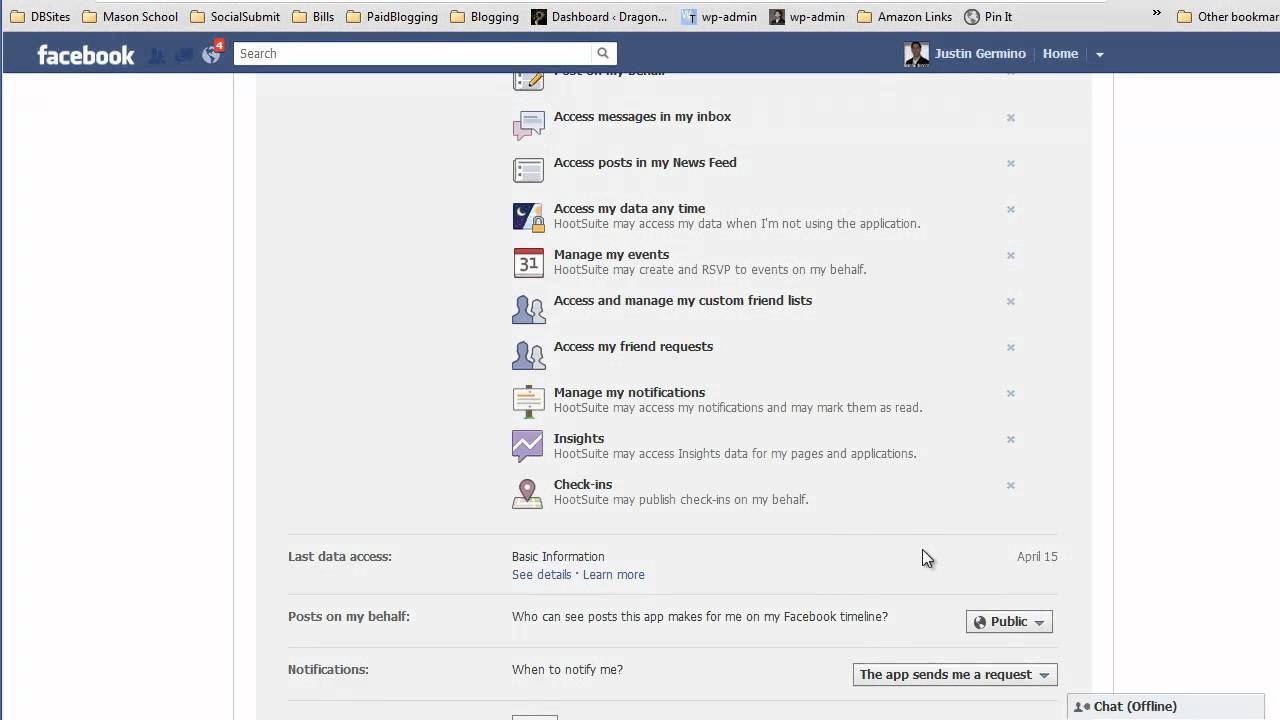Screen dimensions: 1280x720
Task: Open DBSites bookmark folder
Action: coord(40,17)
